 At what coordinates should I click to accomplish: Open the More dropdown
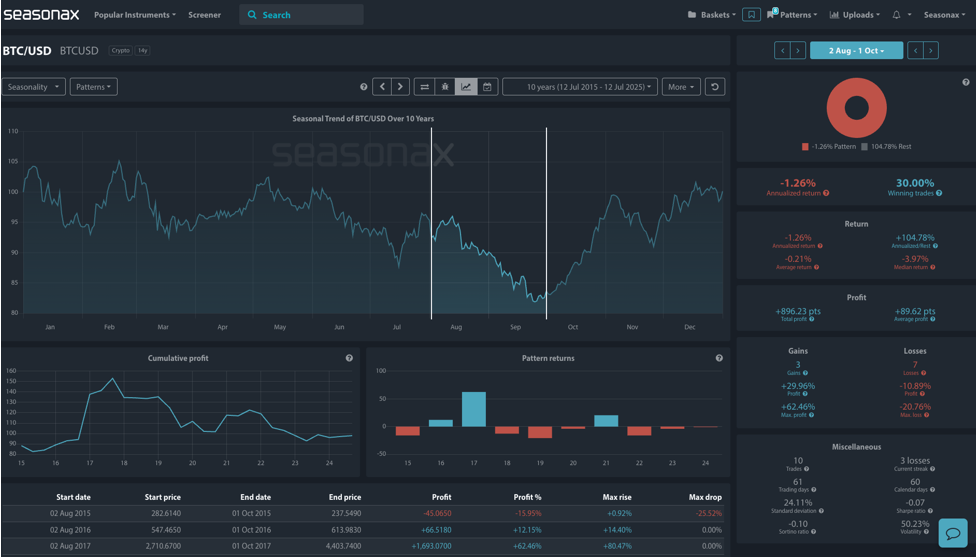point(681,87)
